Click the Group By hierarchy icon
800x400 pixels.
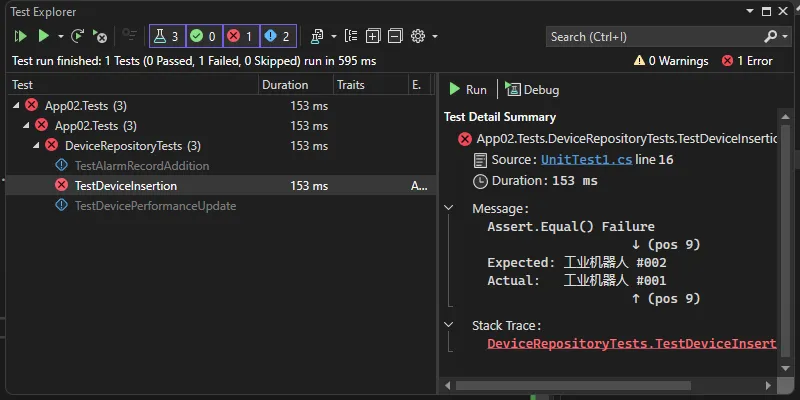coord(351,36)
